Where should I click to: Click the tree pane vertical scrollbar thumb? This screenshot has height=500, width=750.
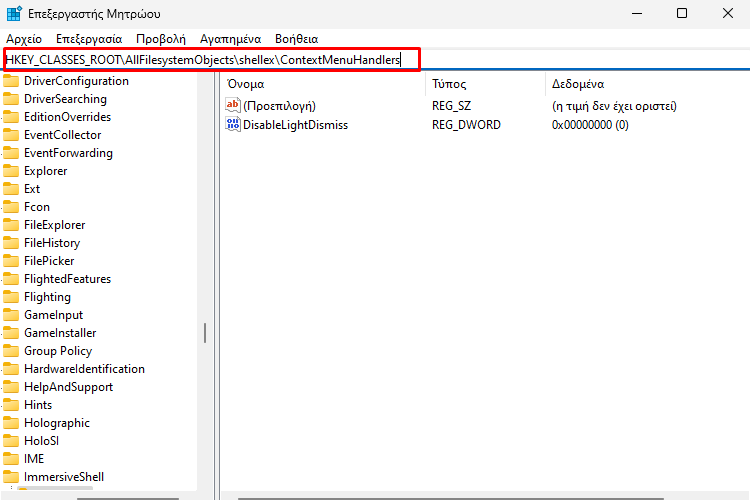click(x=205, y=333)
